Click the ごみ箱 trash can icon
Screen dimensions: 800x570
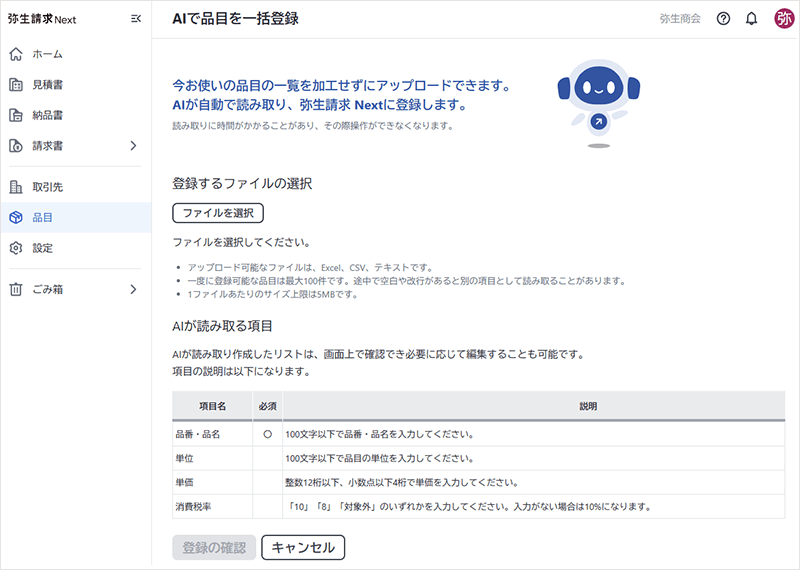coord(16,289)
